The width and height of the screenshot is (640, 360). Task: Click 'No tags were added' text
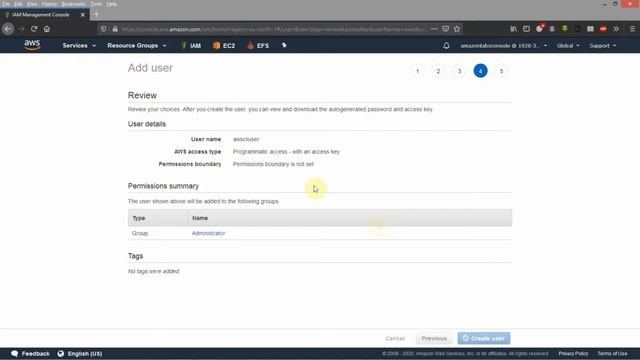(x=153, y=271)
